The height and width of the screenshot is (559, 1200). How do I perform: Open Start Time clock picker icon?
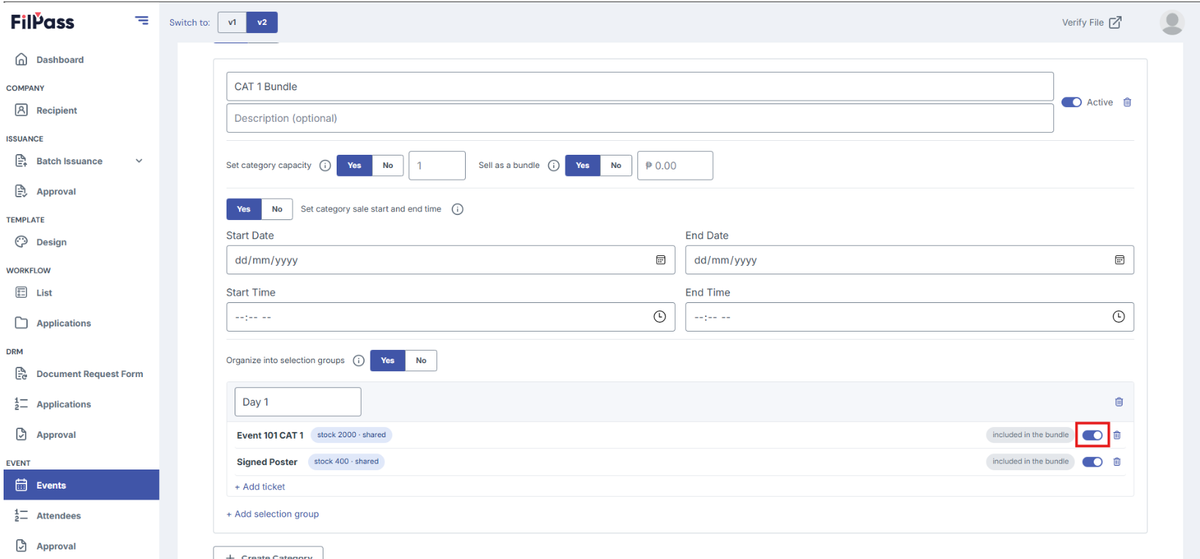(660, 316)
